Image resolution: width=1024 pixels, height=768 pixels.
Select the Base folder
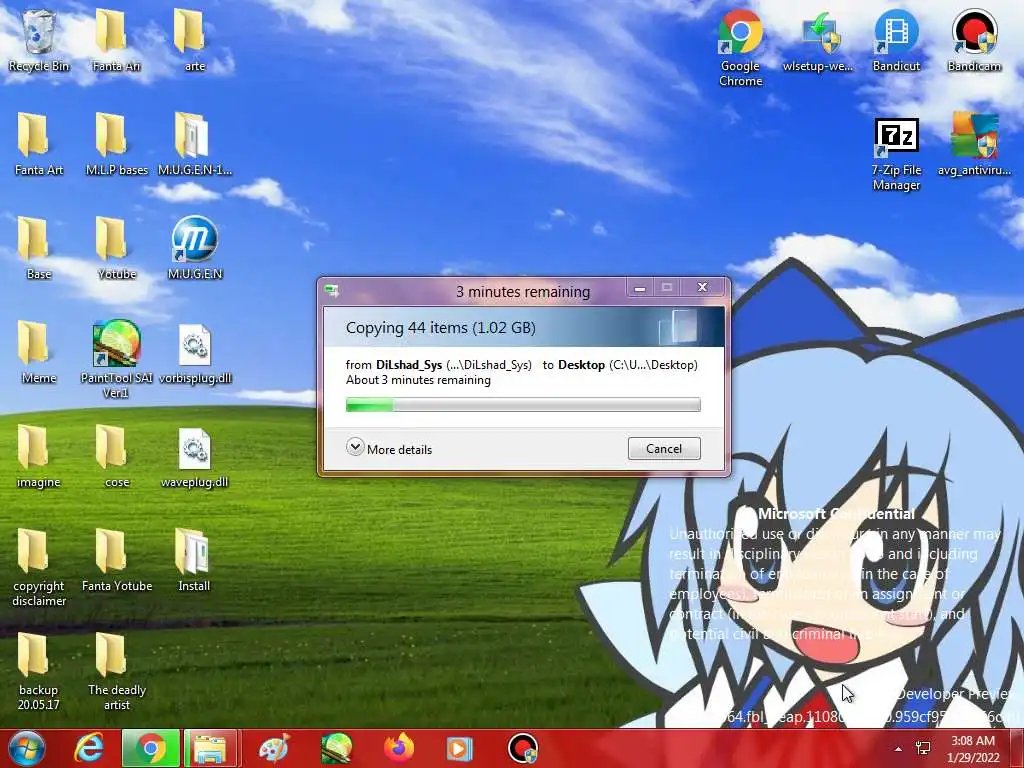click(x=39, y=249)
